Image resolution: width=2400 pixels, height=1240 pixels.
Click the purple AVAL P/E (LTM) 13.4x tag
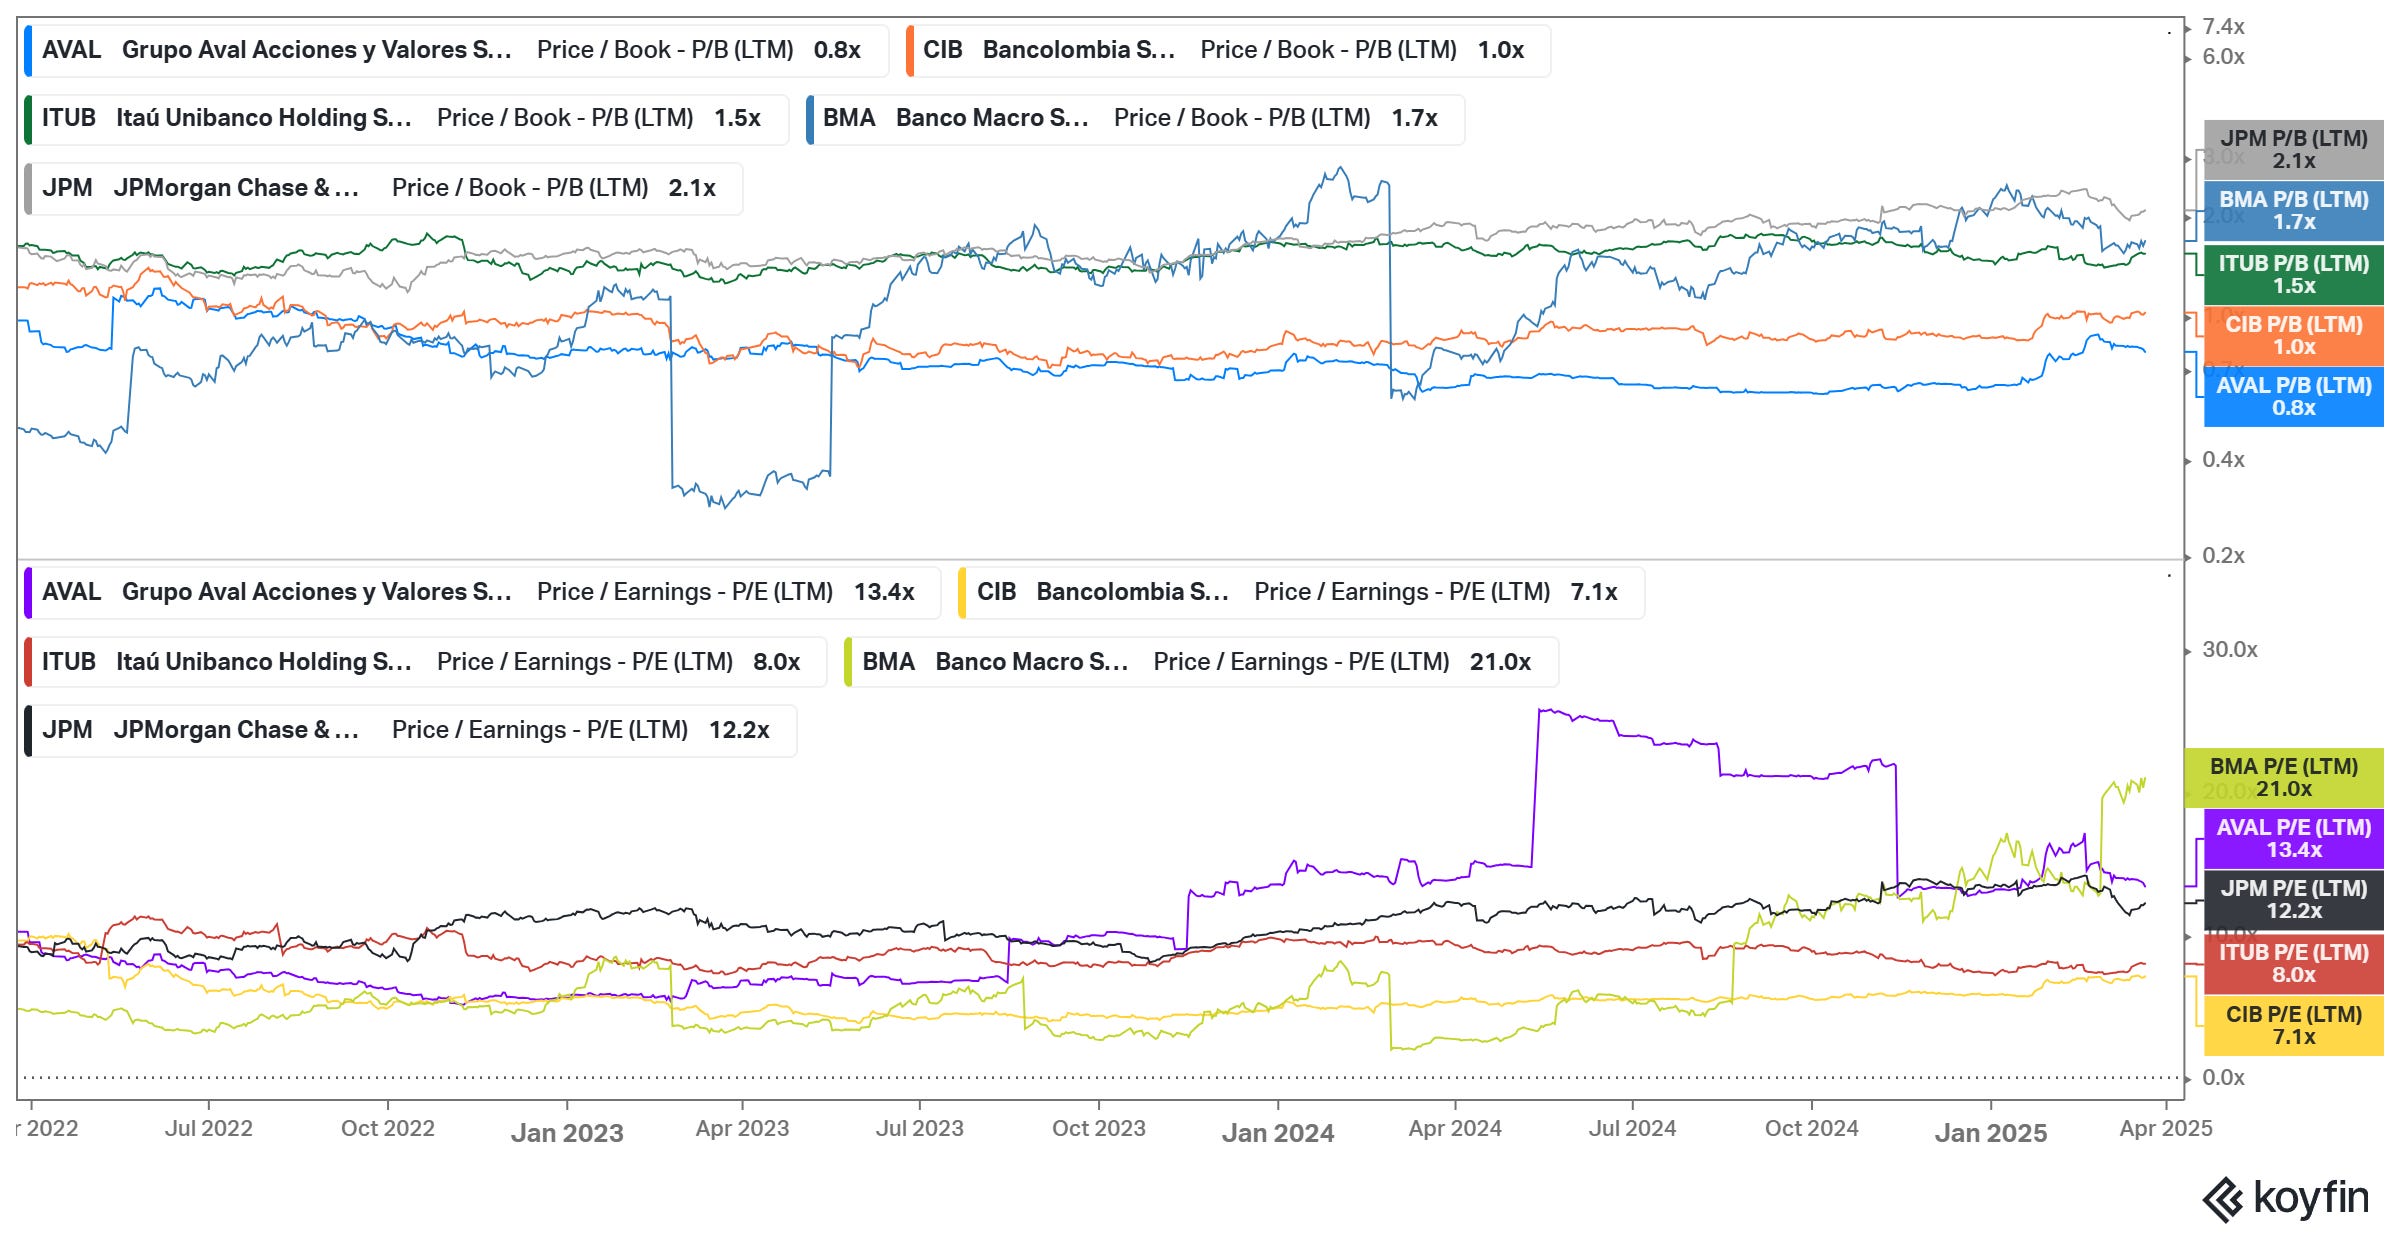[x=2293, y=839]
